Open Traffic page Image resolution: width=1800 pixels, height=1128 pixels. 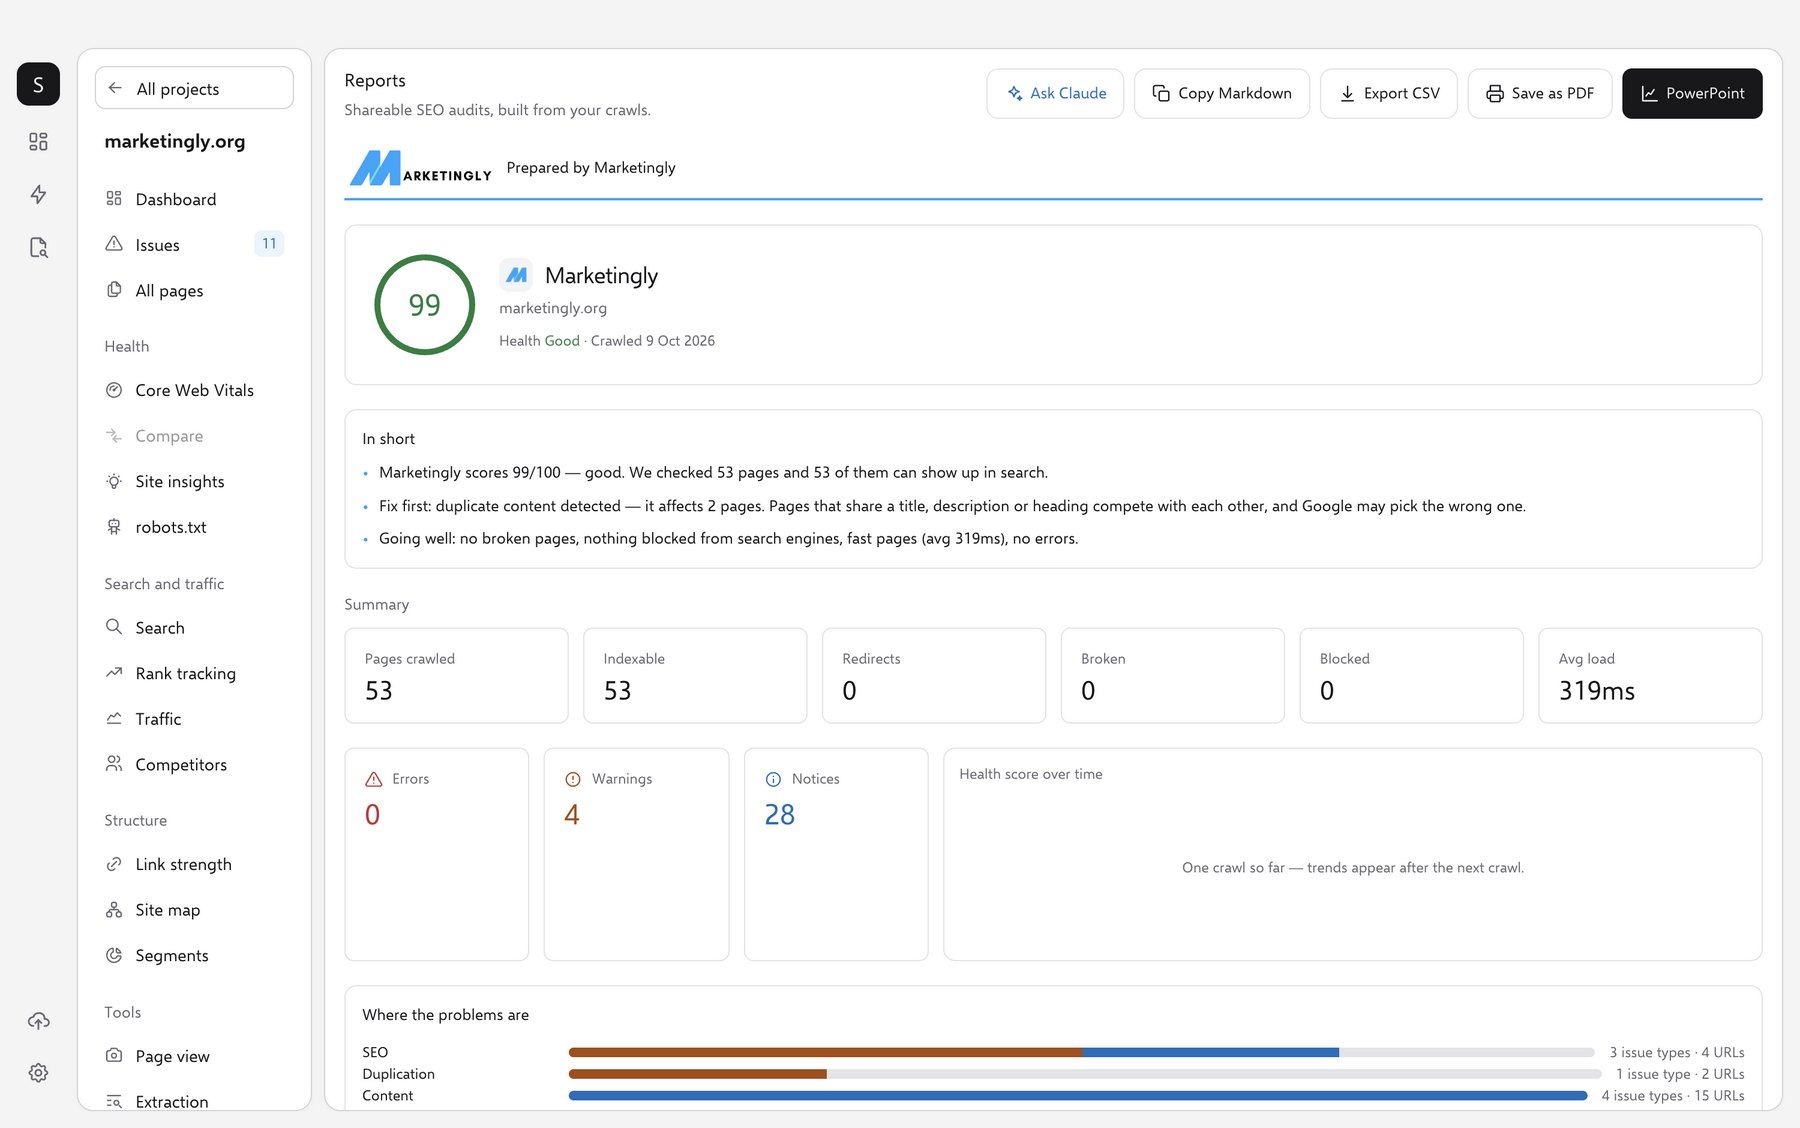[x=194, y=719]
